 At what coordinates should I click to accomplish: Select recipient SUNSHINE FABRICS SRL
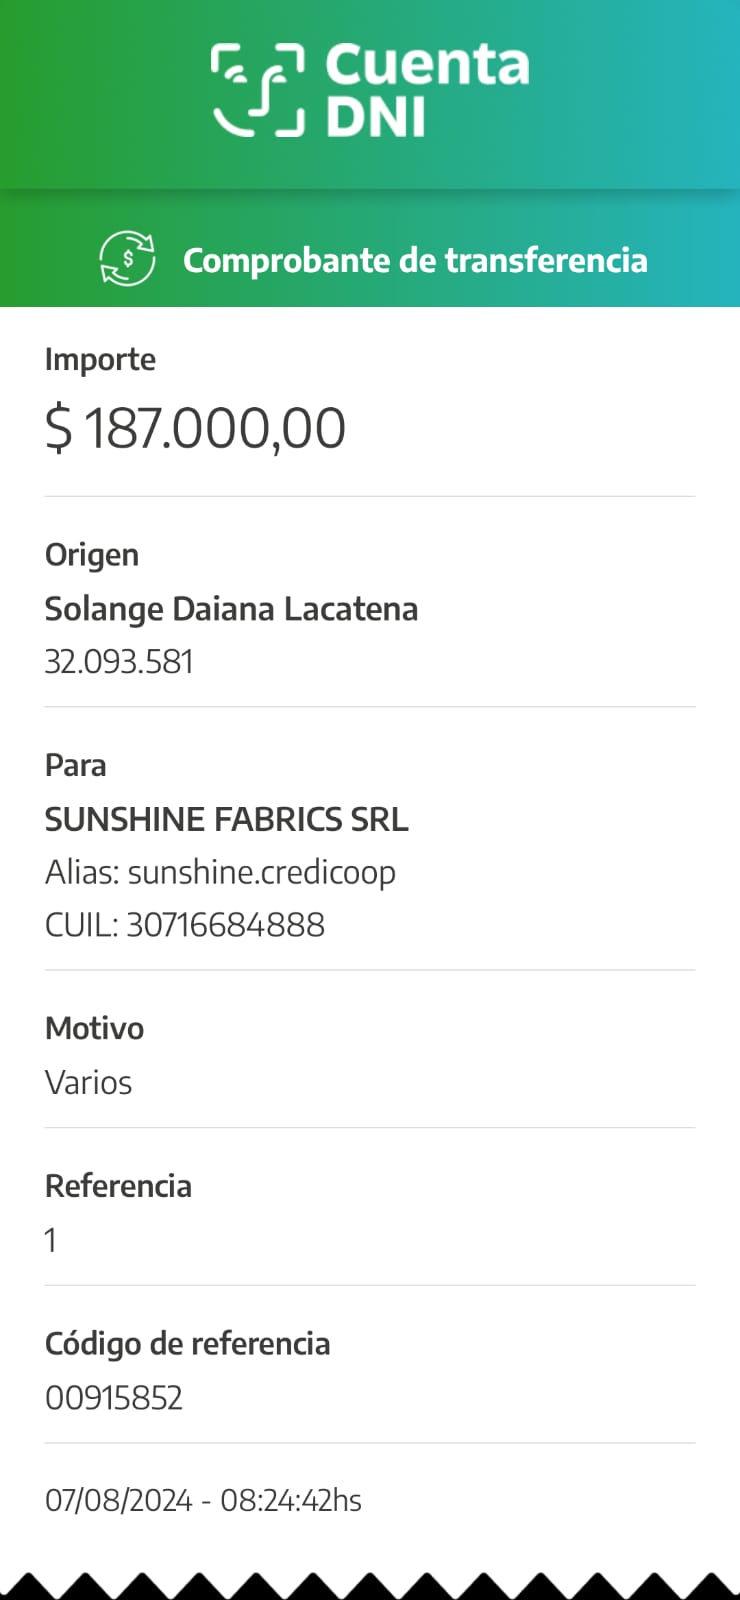(x=226, y=820)
